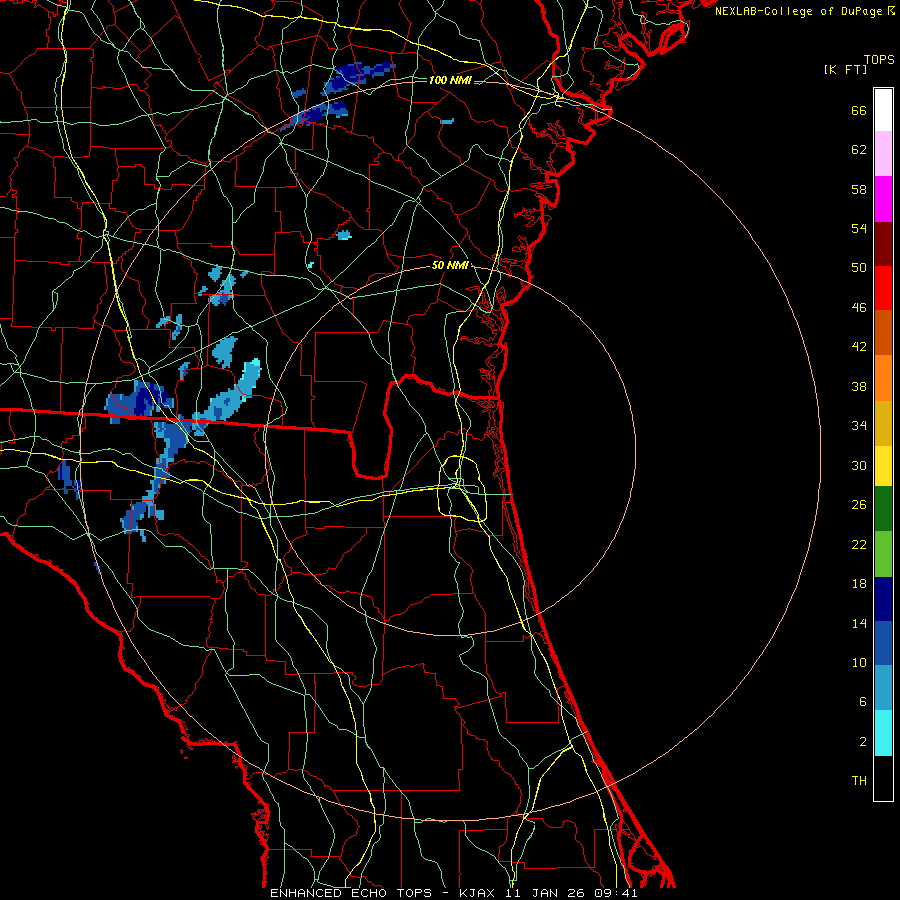Click the '6' legend value

863,702
